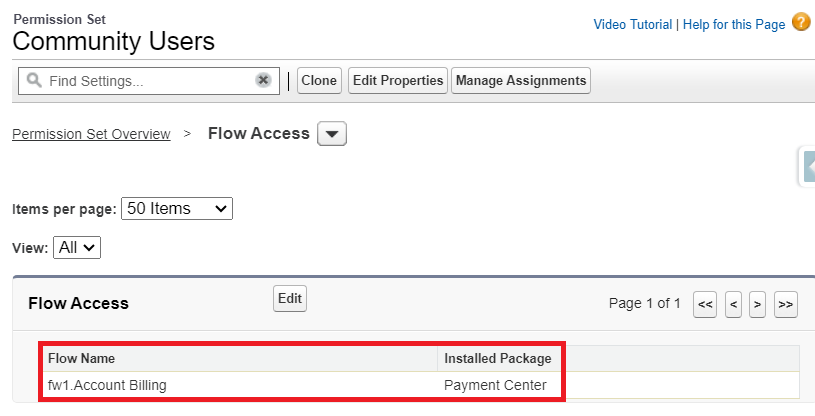Open the Items per page dropdown
The height and width of the screenshot is (416, 815).
point(176,209)
